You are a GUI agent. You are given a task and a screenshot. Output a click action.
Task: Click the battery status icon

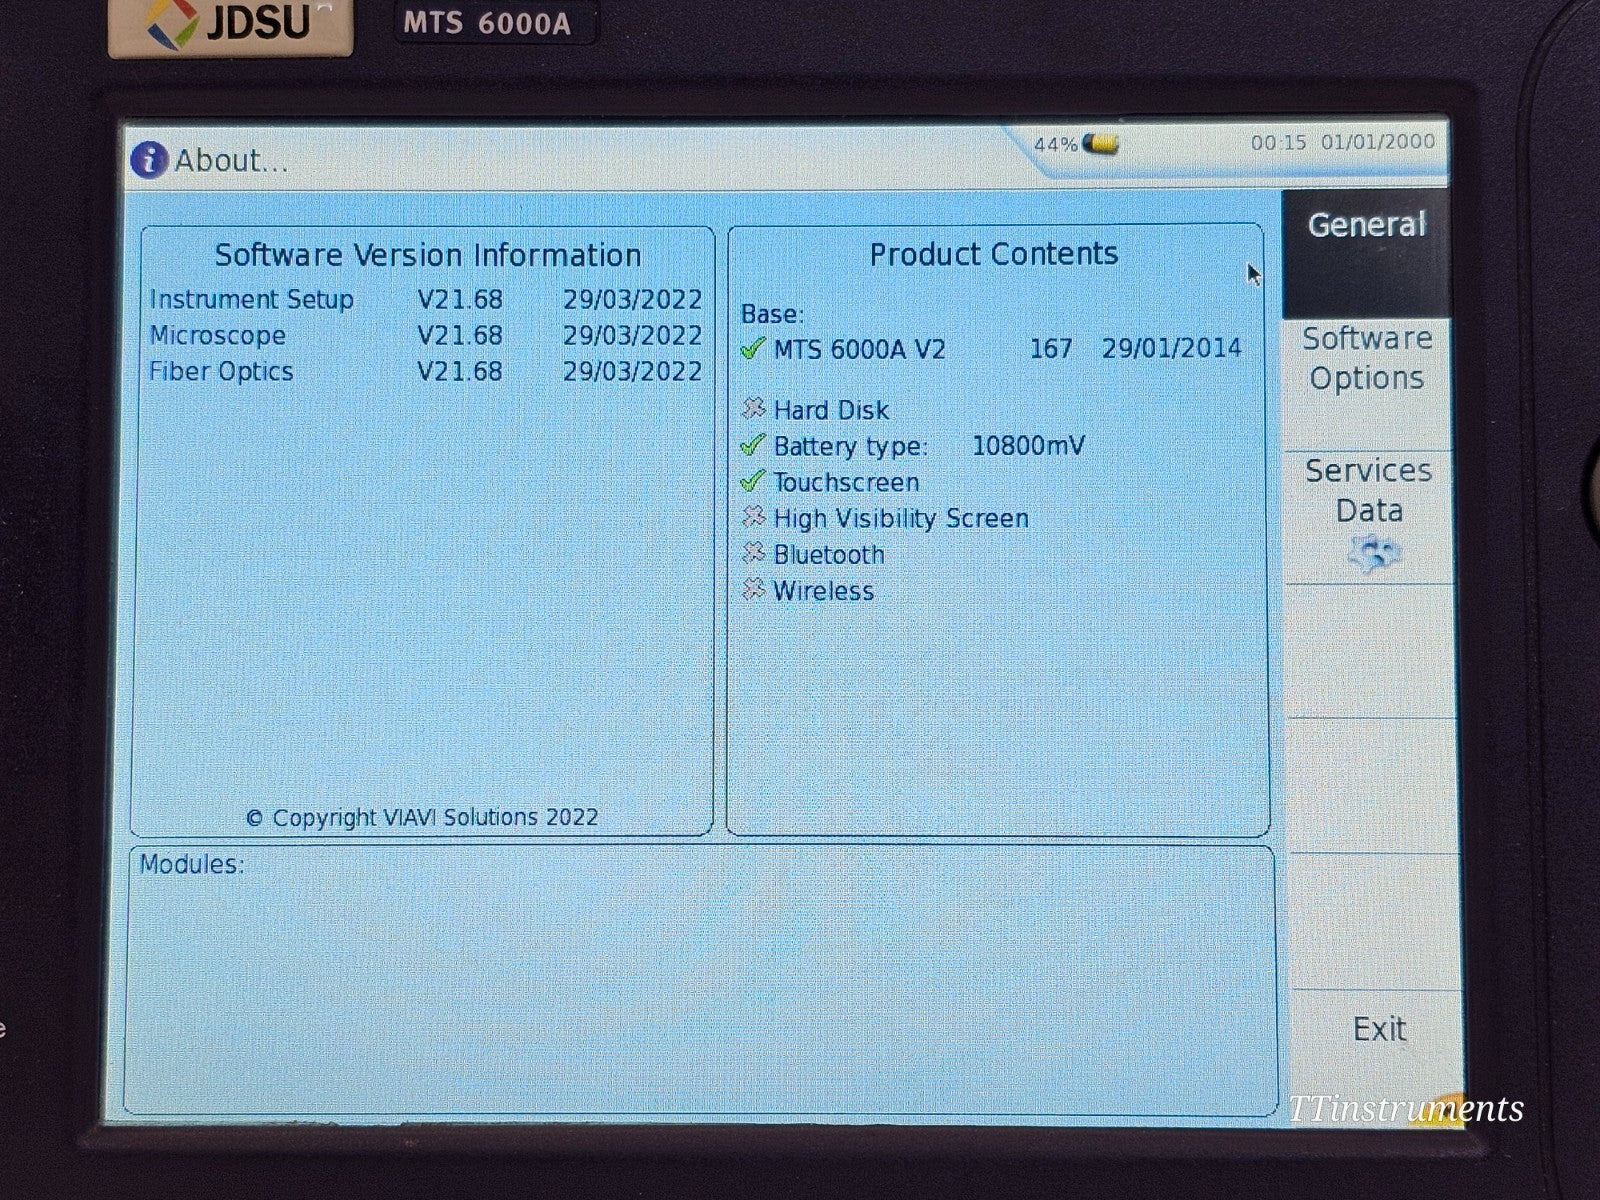(1100, 144)
